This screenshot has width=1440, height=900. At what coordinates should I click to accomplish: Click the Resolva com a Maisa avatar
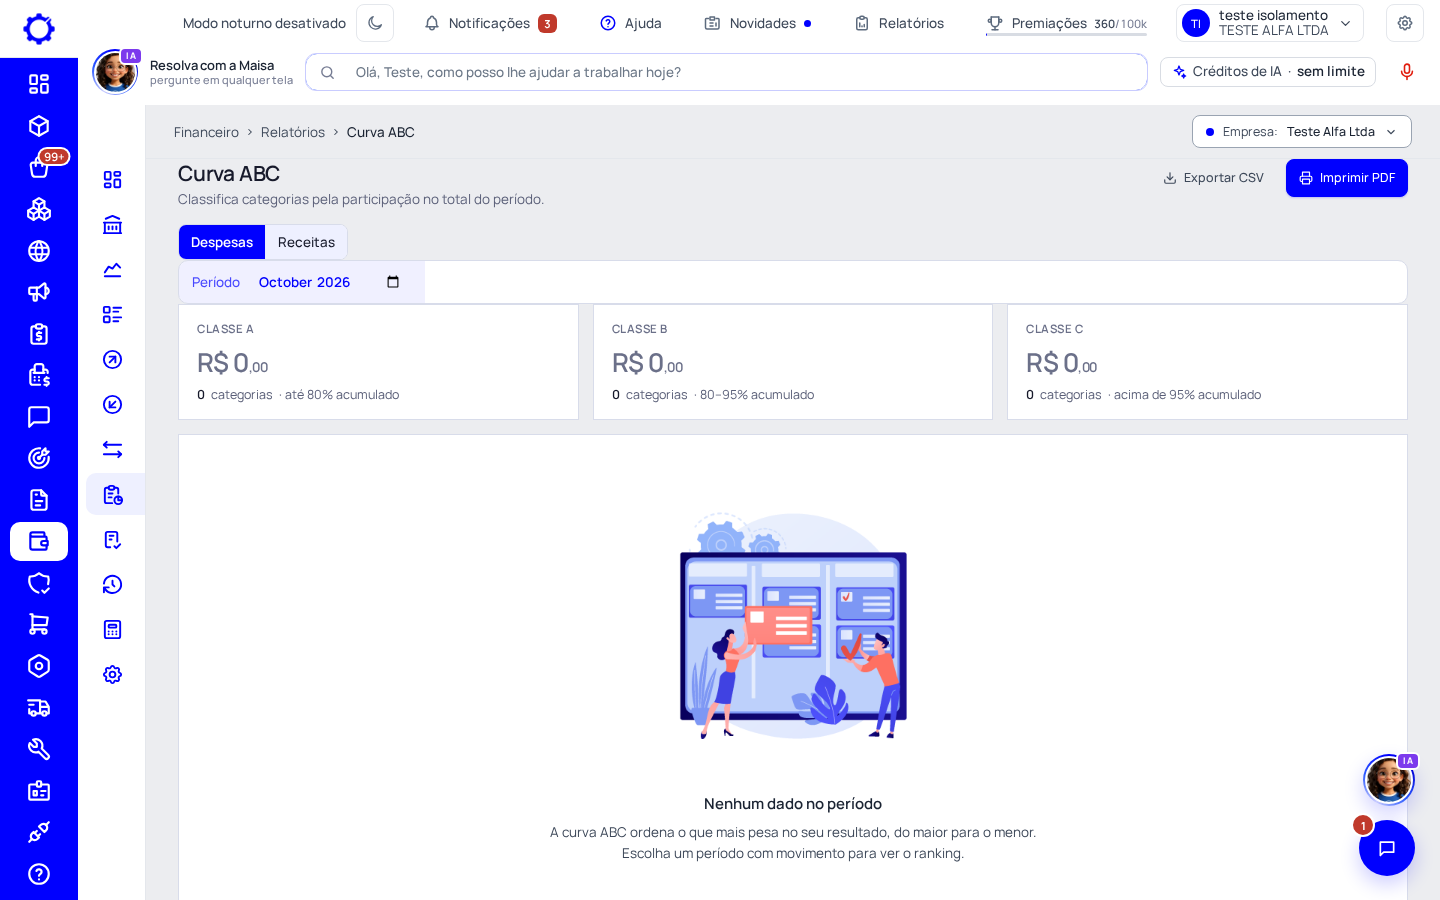point(115,72)
